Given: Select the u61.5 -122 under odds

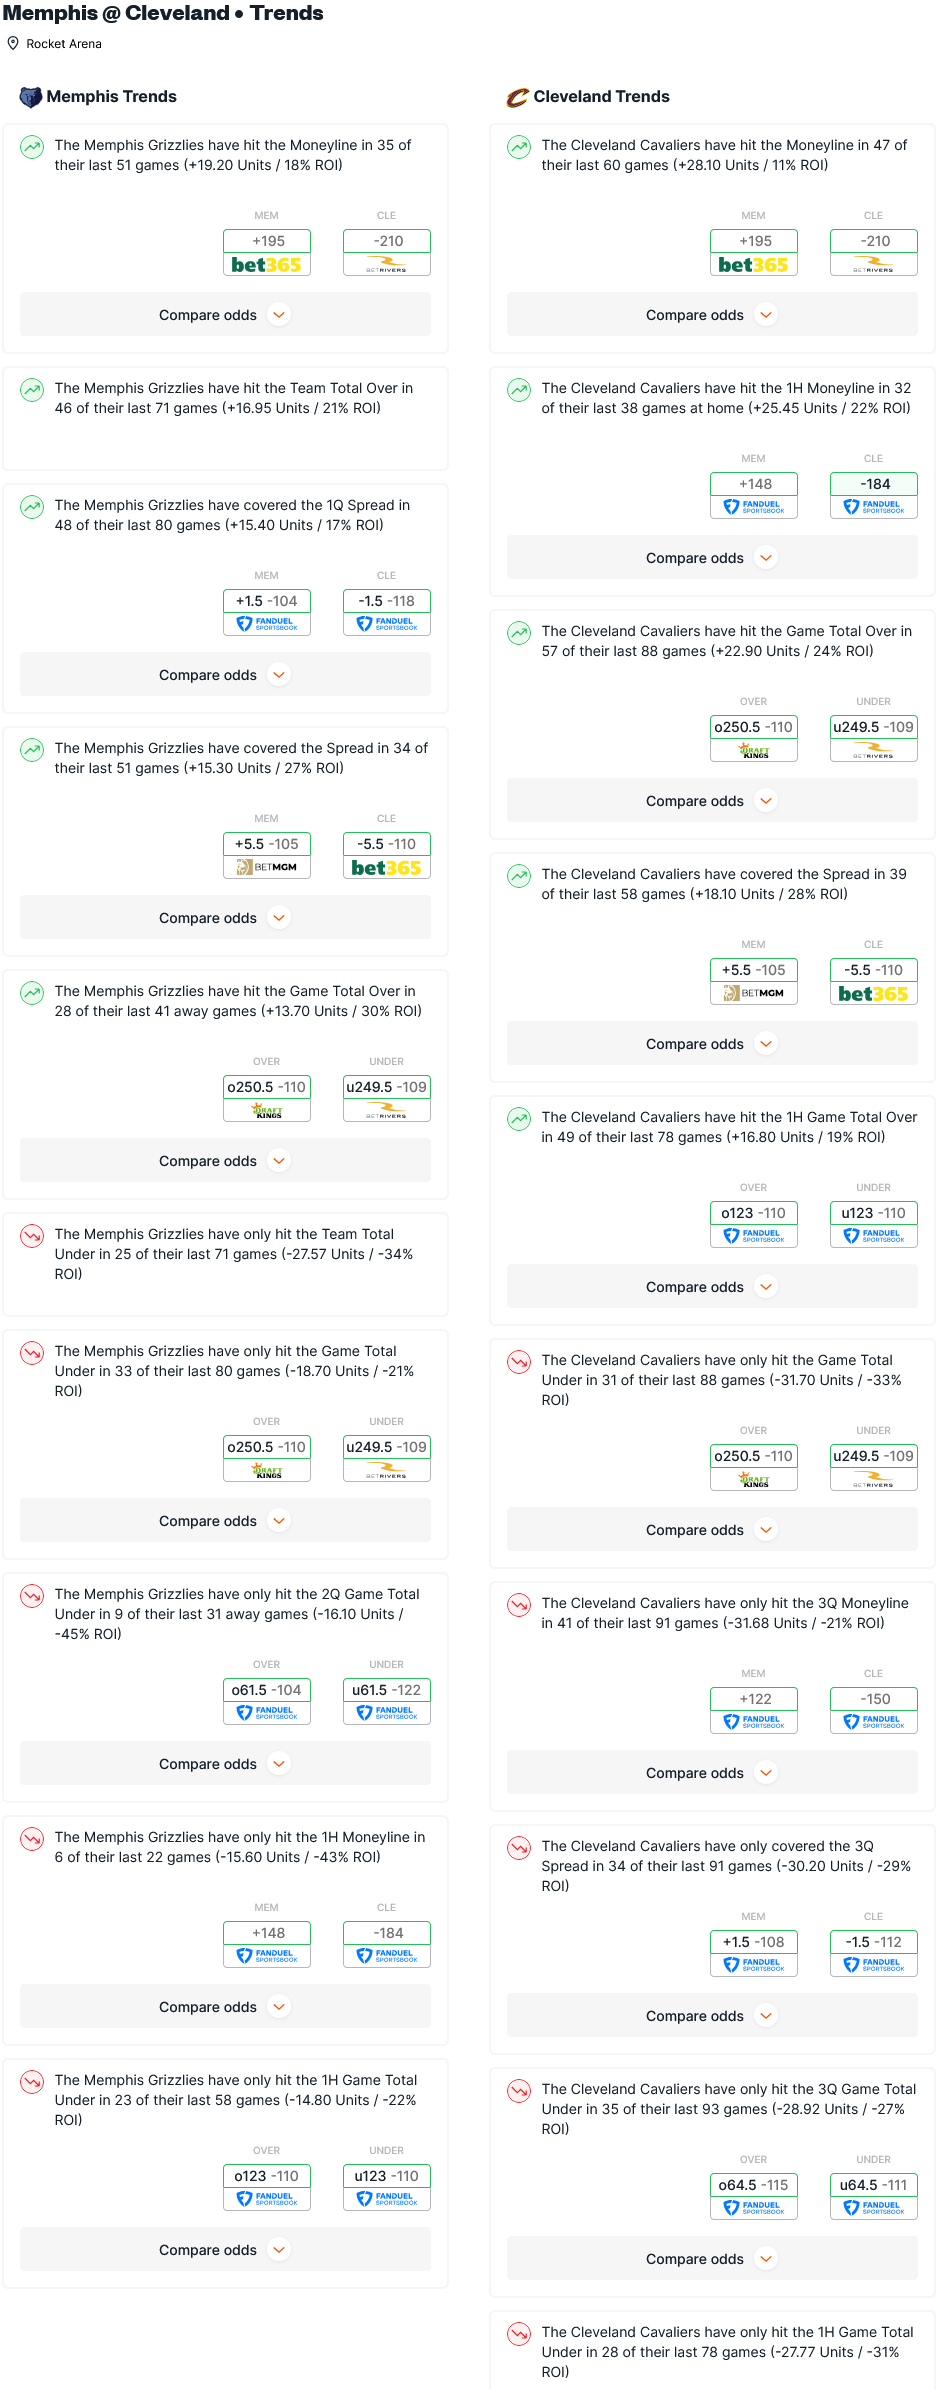Looking at the screenshot, I should 386,1690.
